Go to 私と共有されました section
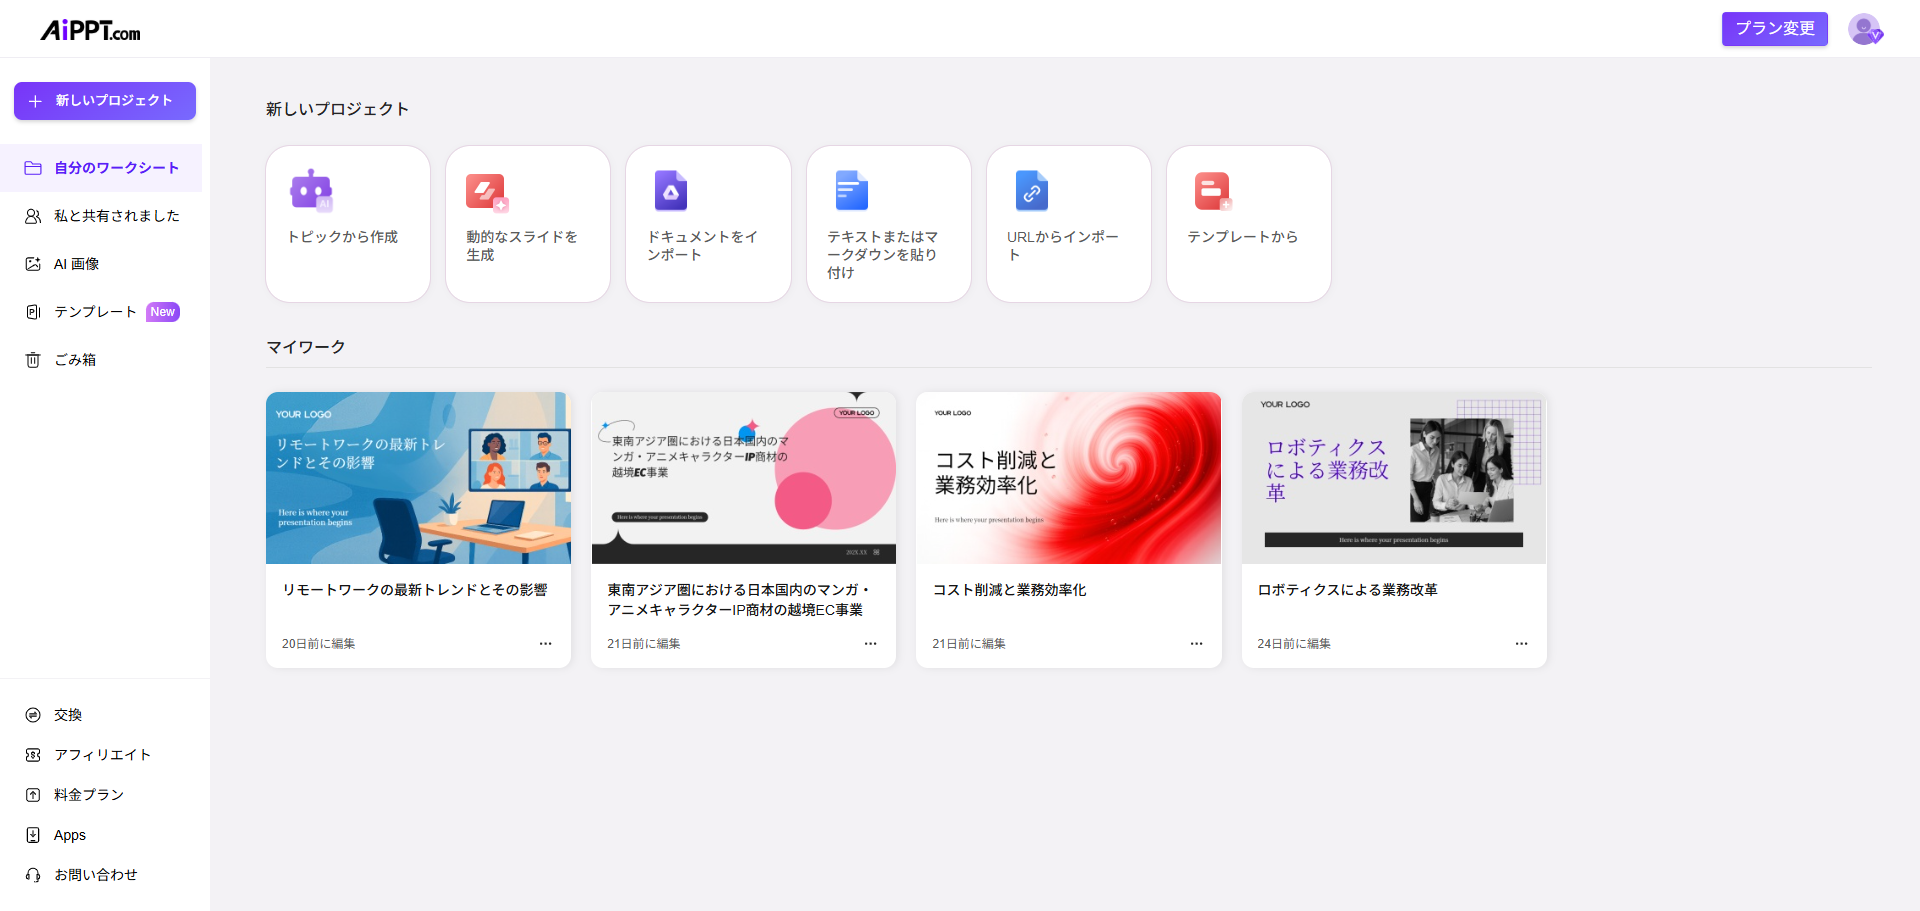1920x911 pixels. (x=116, y=216)
